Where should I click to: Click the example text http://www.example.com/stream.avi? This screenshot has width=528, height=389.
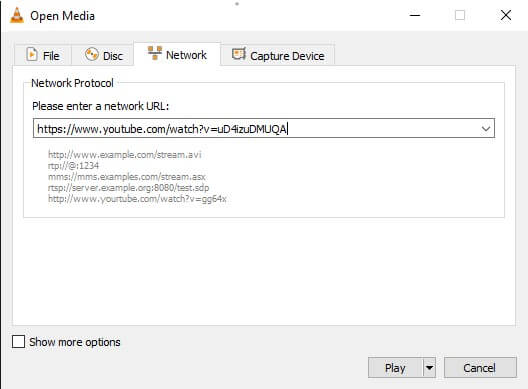(125, 155)
